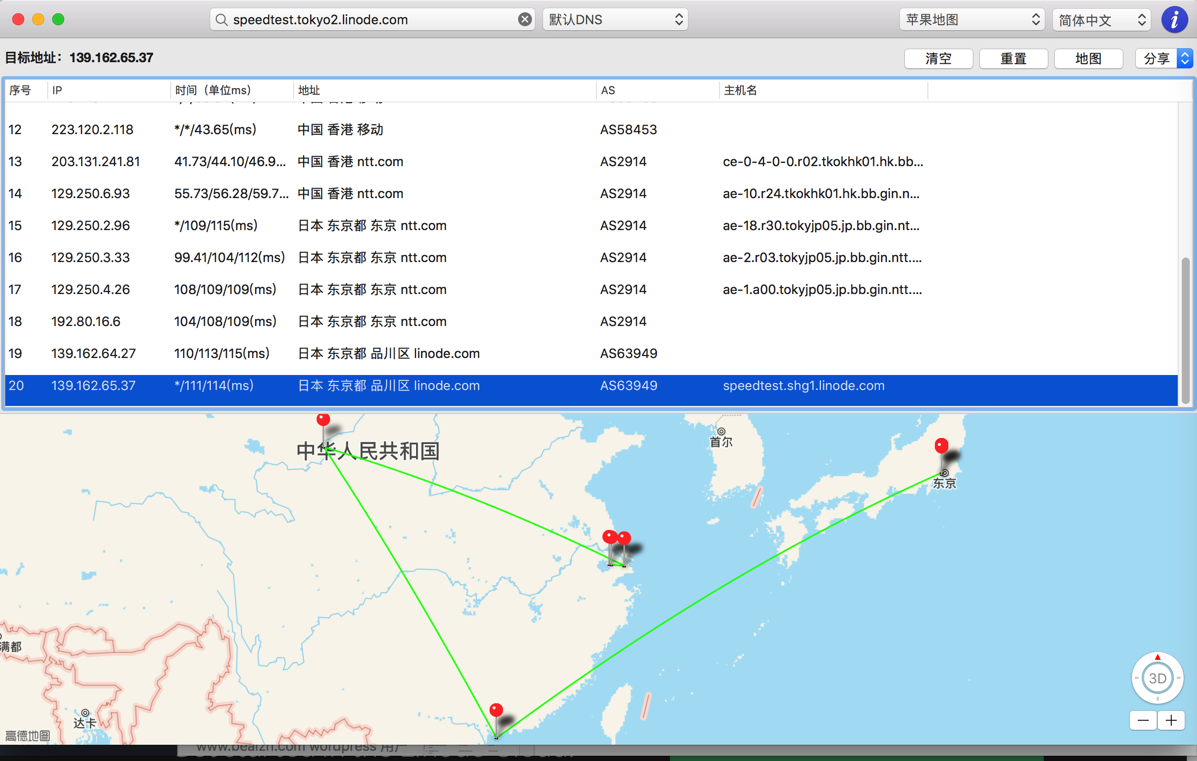Click the 中华人民共和国 map label
The height and width of the screenshot is (761, 1197).
coord(368,451)
